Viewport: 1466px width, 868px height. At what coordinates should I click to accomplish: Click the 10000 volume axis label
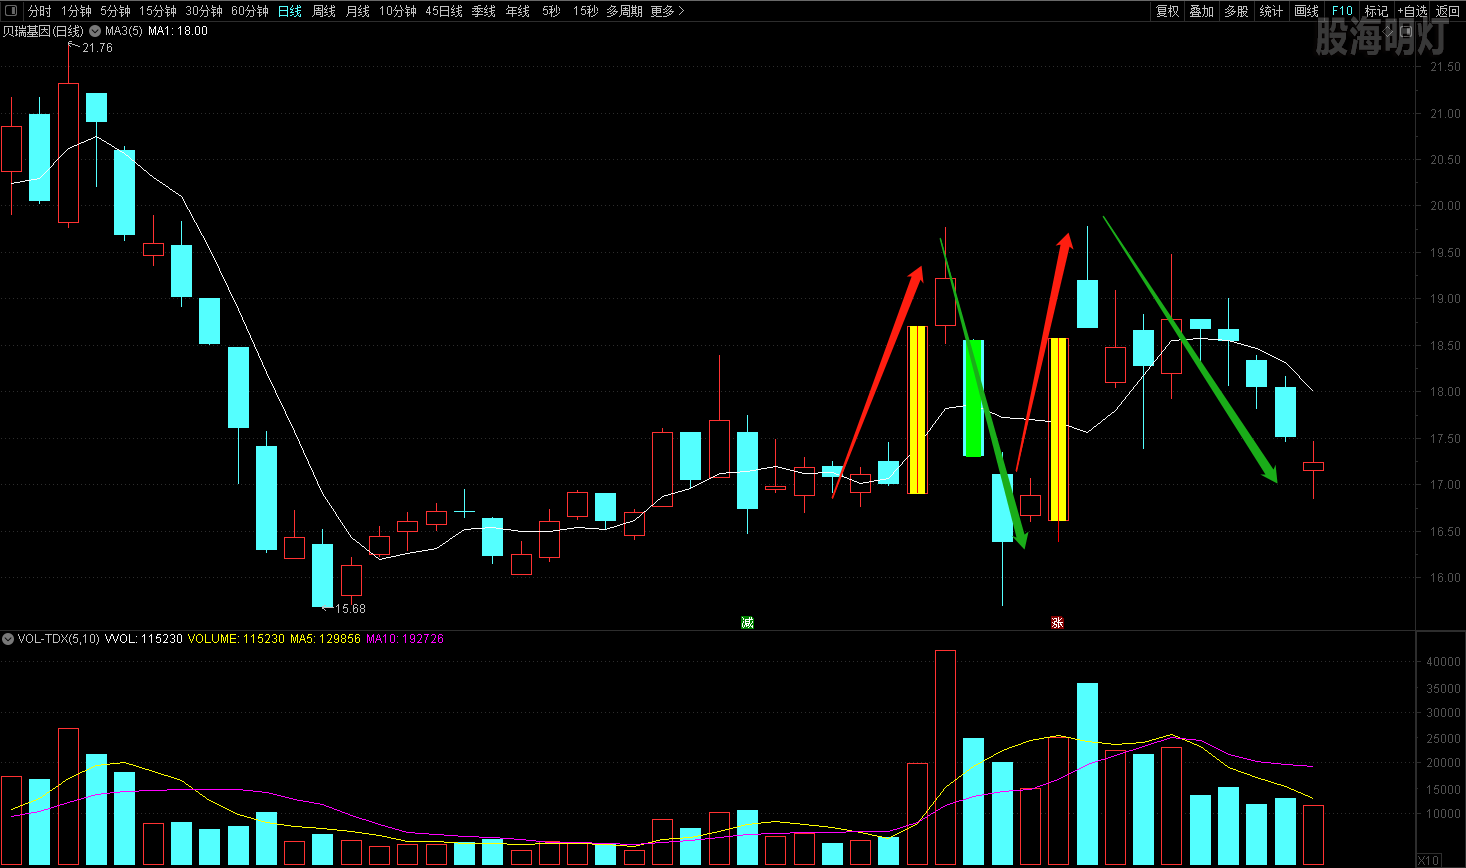(x=1444, y=814)
